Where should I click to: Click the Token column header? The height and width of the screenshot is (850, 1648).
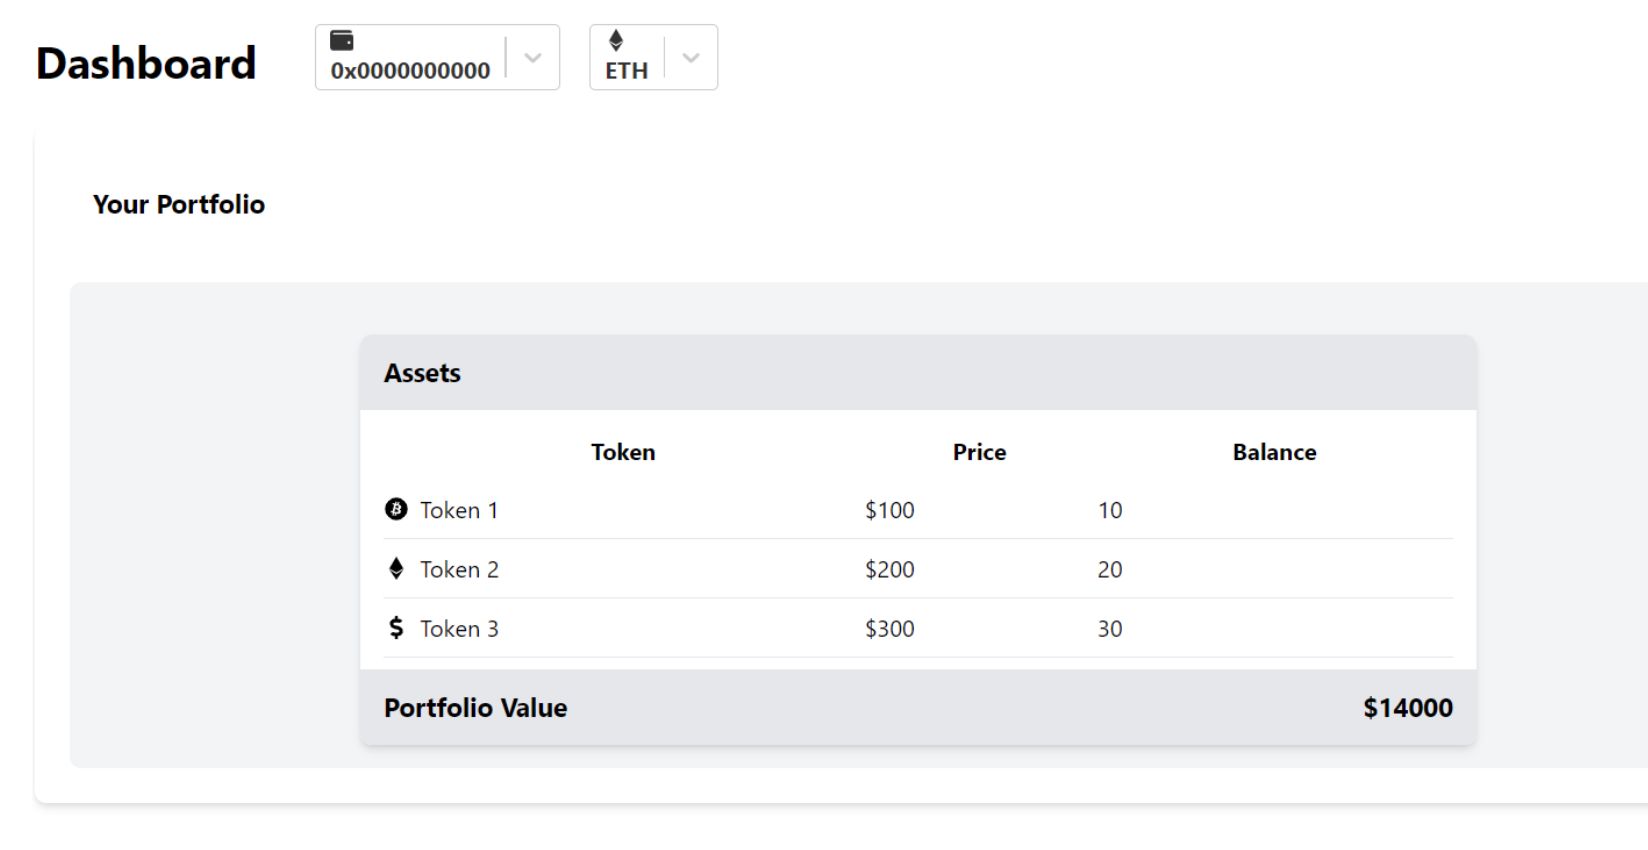click(623, 452)
